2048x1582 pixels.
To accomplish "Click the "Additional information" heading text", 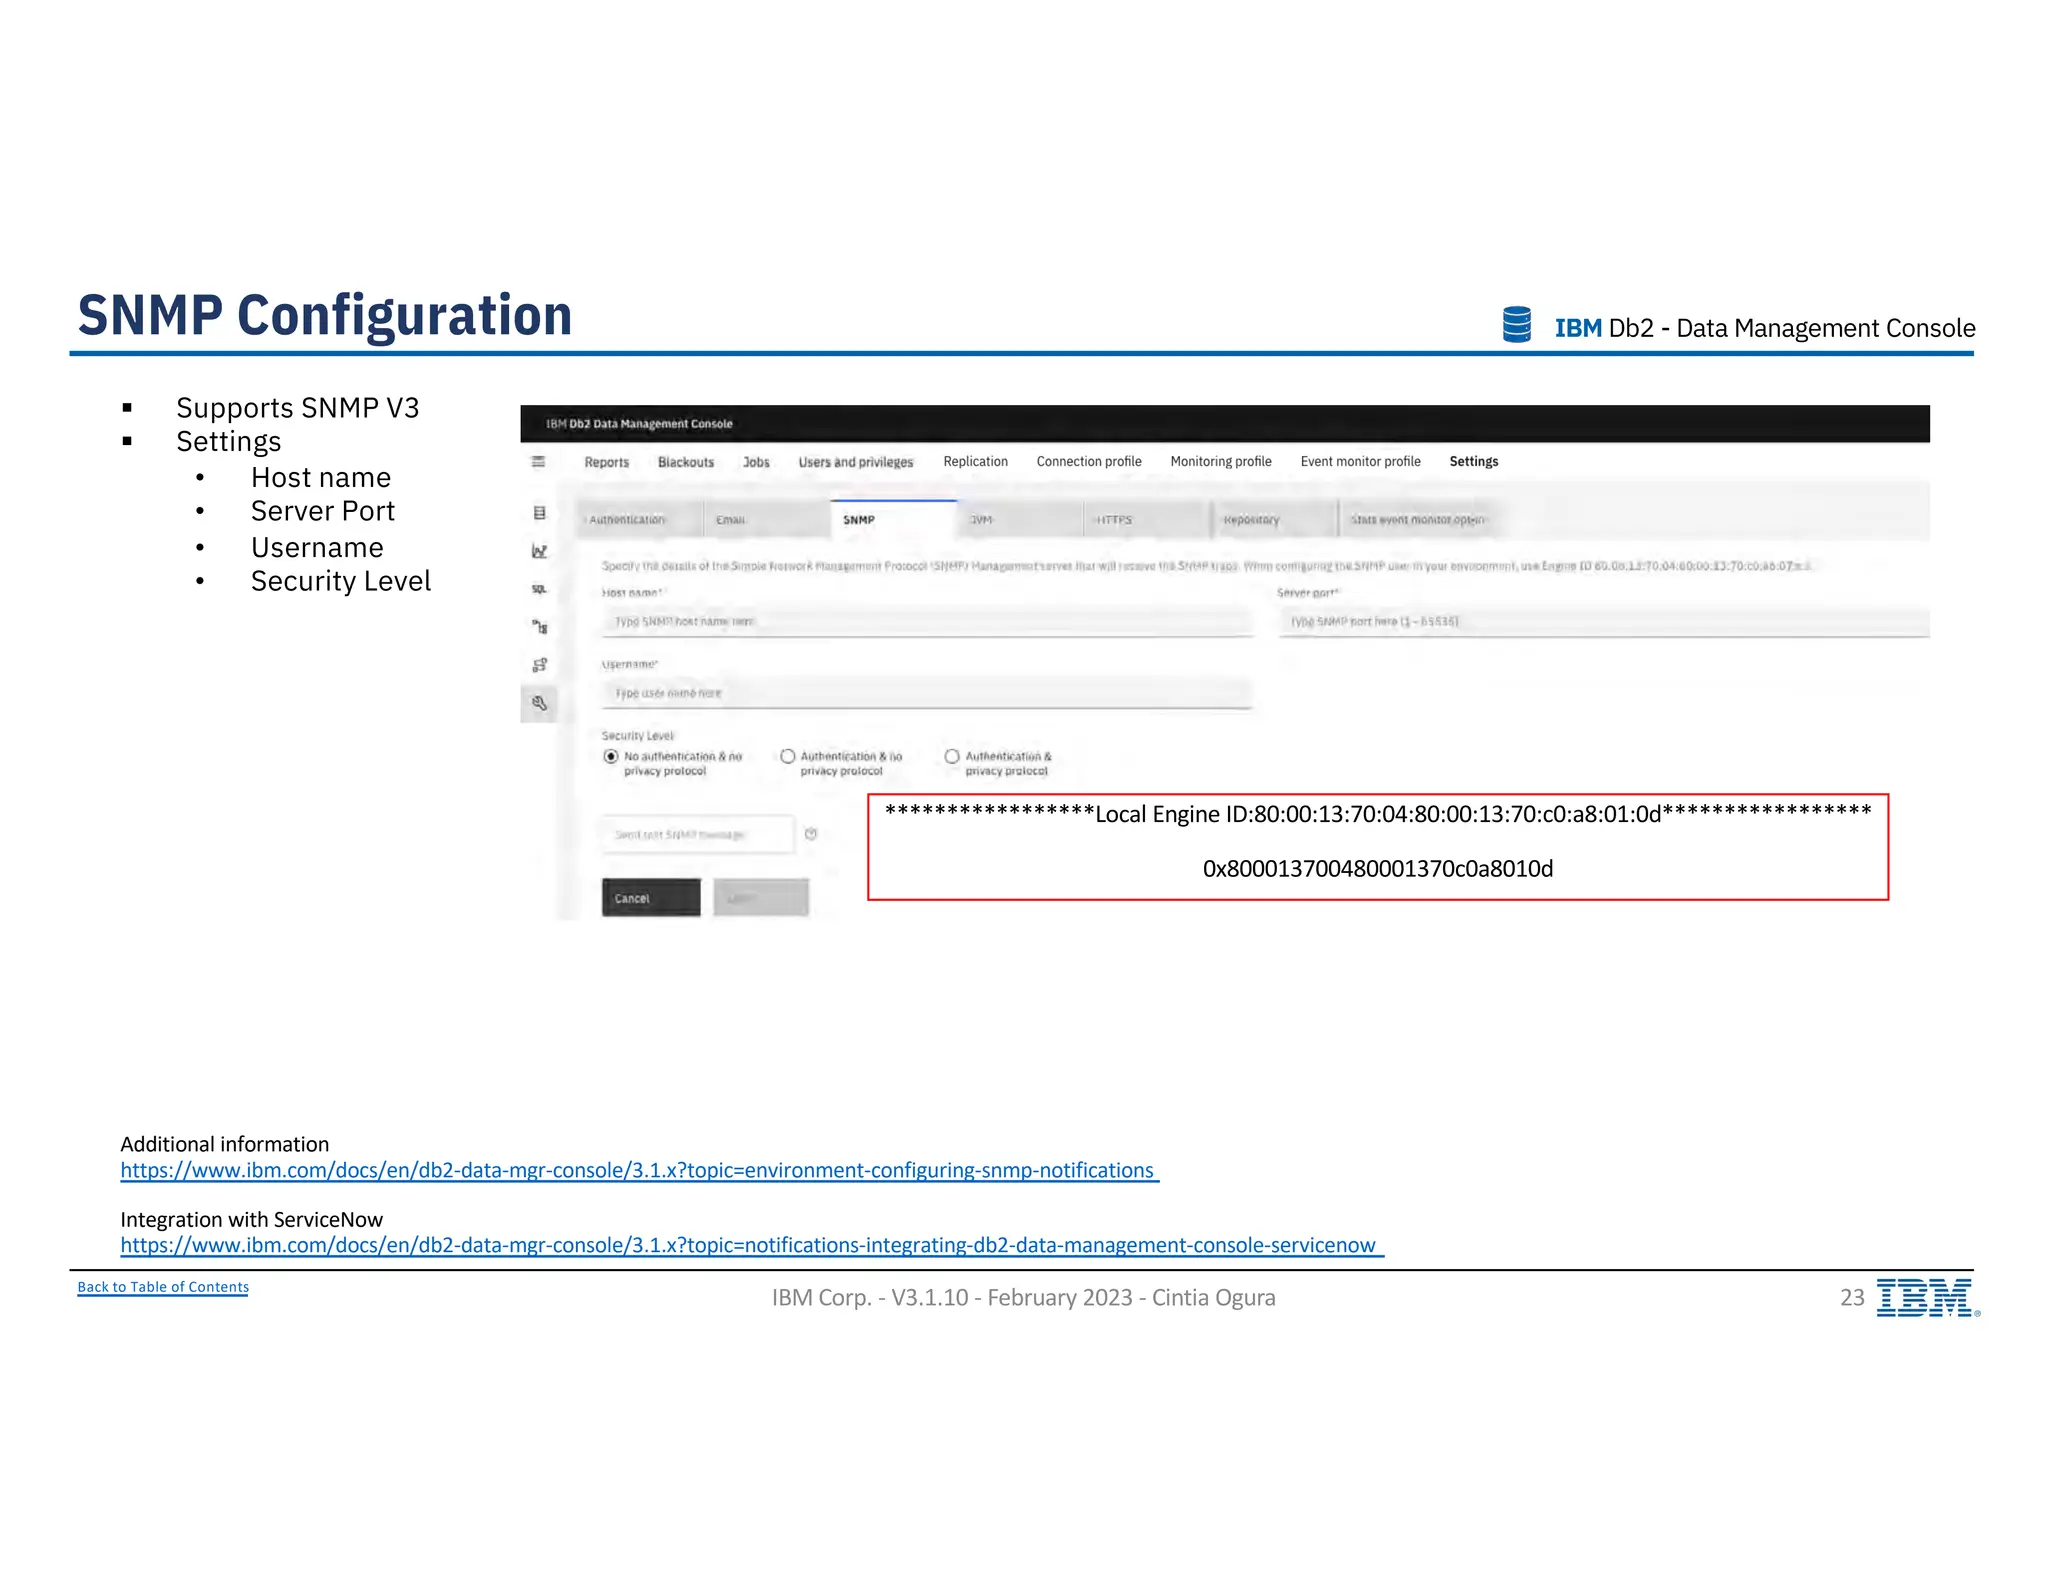I will click(x=225, y=1144).
